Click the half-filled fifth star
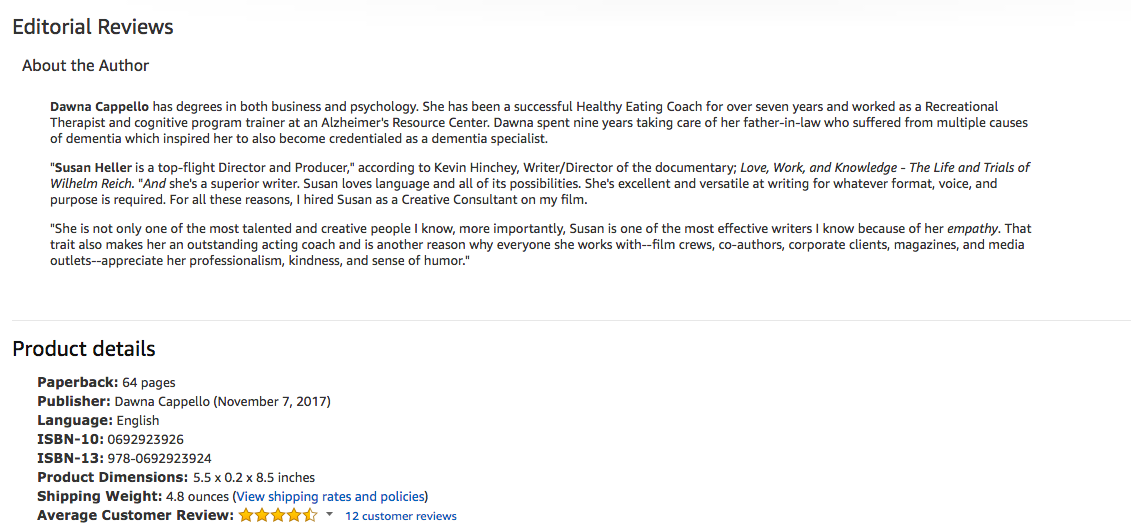The width and height of the screenshot is (1131, 528). click(x=309, y=515)
